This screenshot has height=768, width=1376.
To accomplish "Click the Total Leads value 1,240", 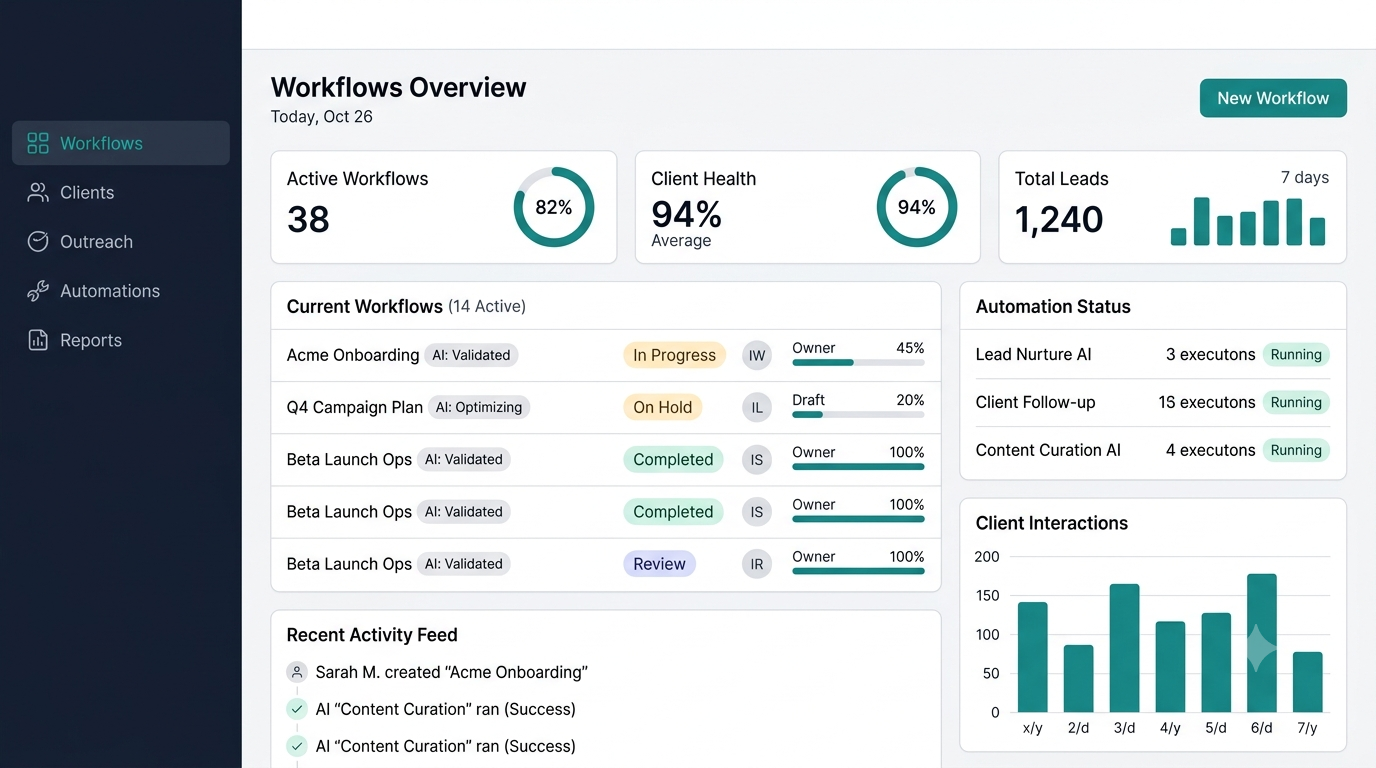I will [x=1059, y=219].
